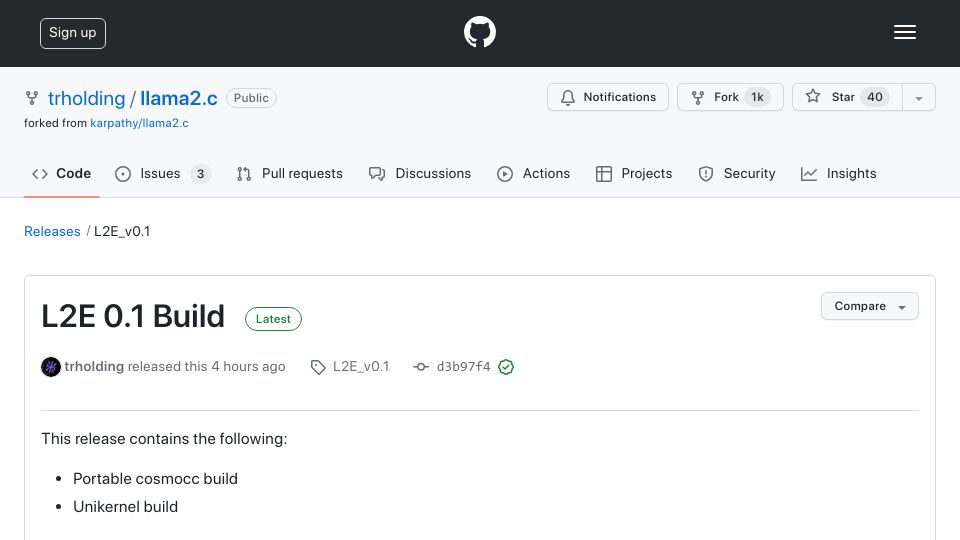The height and width of the screenshot is (540, 960).
Task: Click the green verified checkmark icon
Action: [x=506, y=367]
